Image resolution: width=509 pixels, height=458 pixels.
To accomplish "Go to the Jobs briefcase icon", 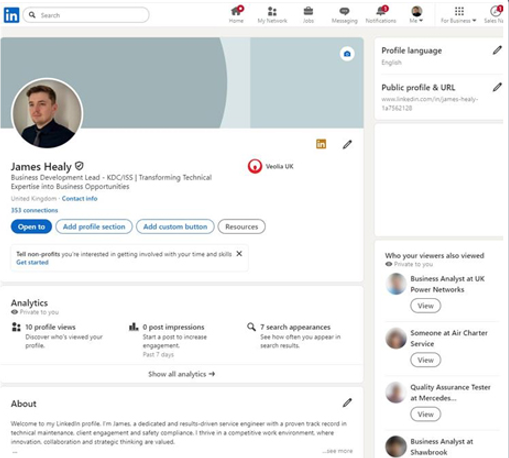I will (x=308, y=15).
